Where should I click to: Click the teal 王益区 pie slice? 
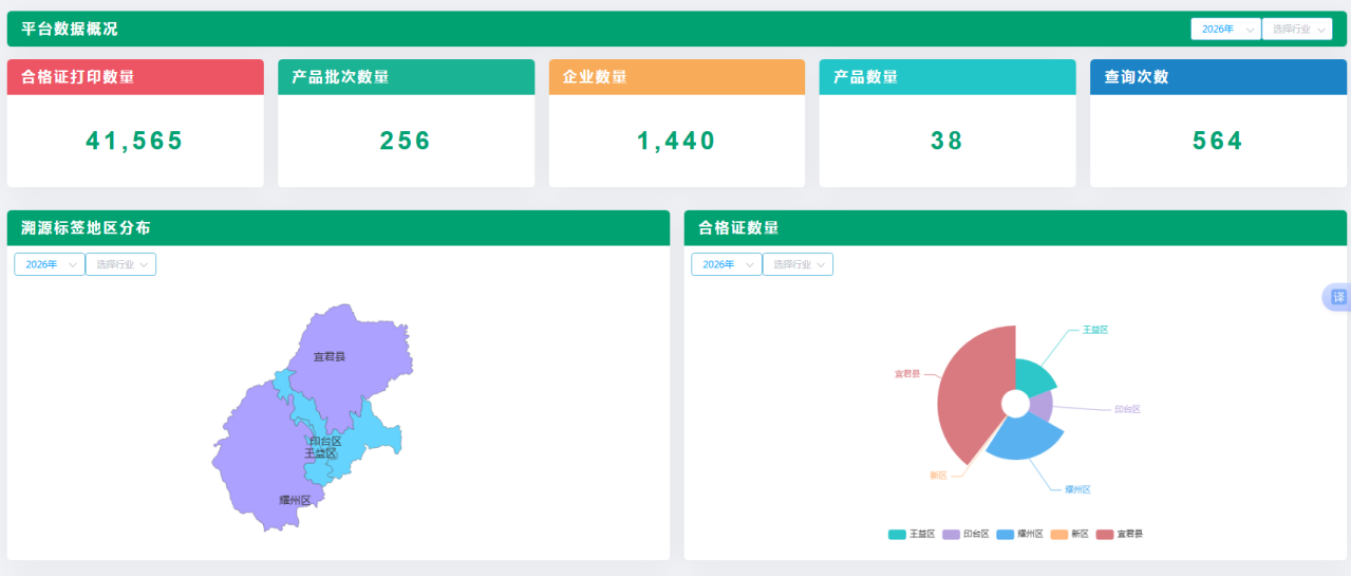1033,378
